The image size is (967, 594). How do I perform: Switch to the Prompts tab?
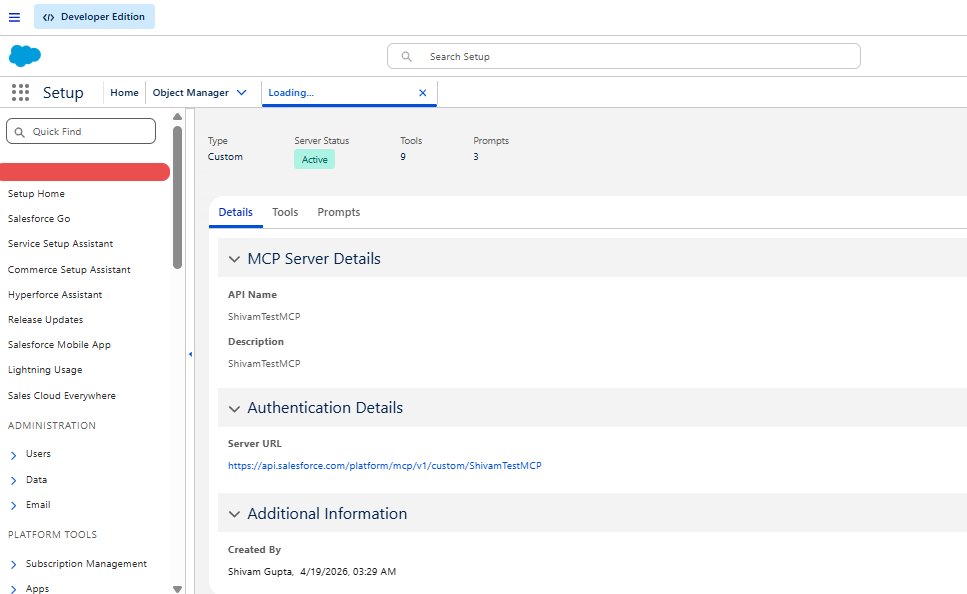coord(338,212)
